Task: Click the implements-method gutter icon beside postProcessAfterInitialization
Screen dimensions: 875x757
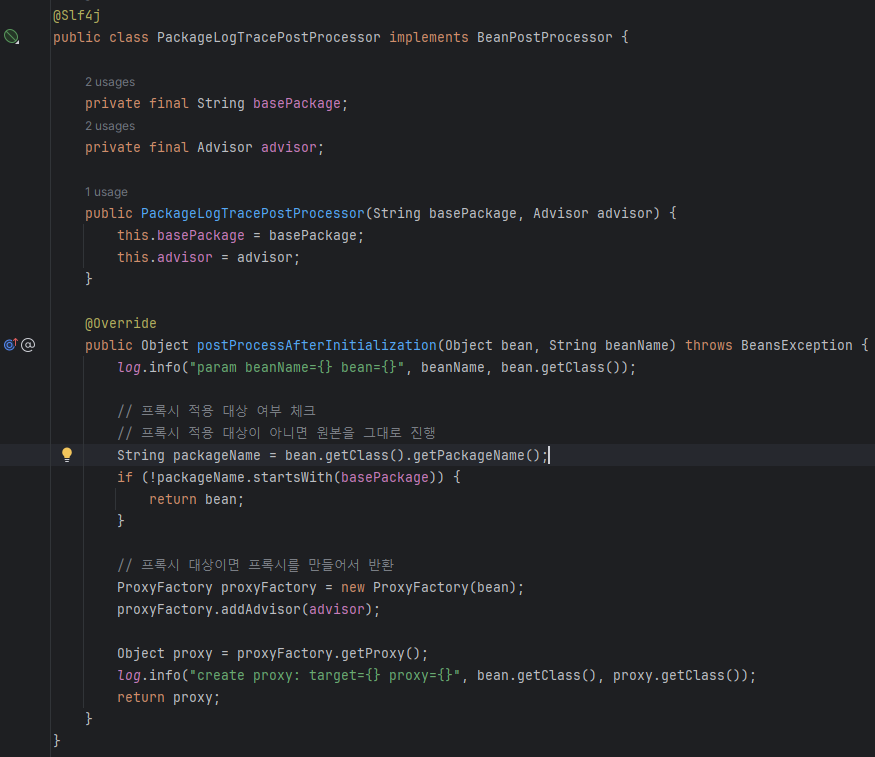Action: coord(11,345)
